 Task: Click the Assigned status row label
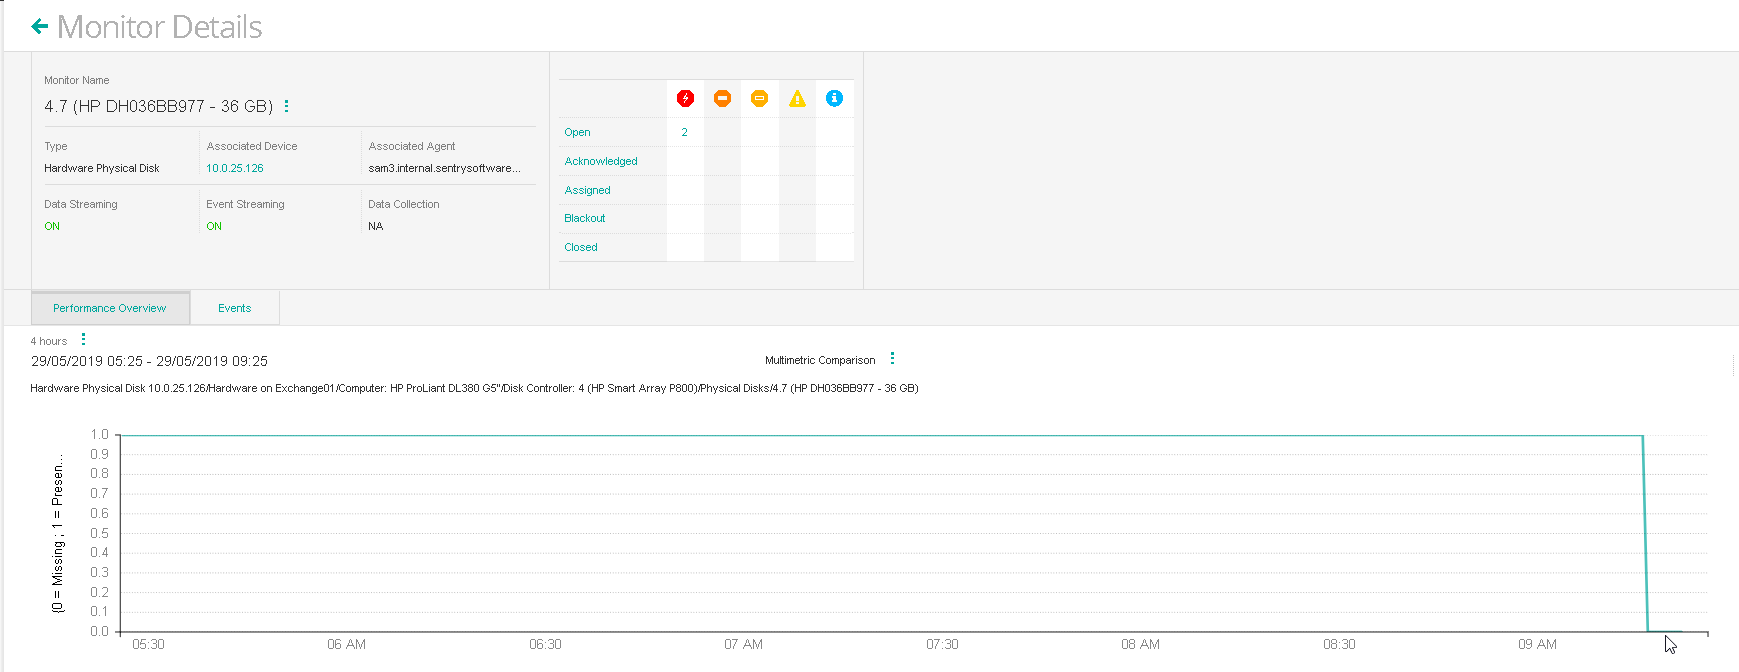tap(587, 190)
